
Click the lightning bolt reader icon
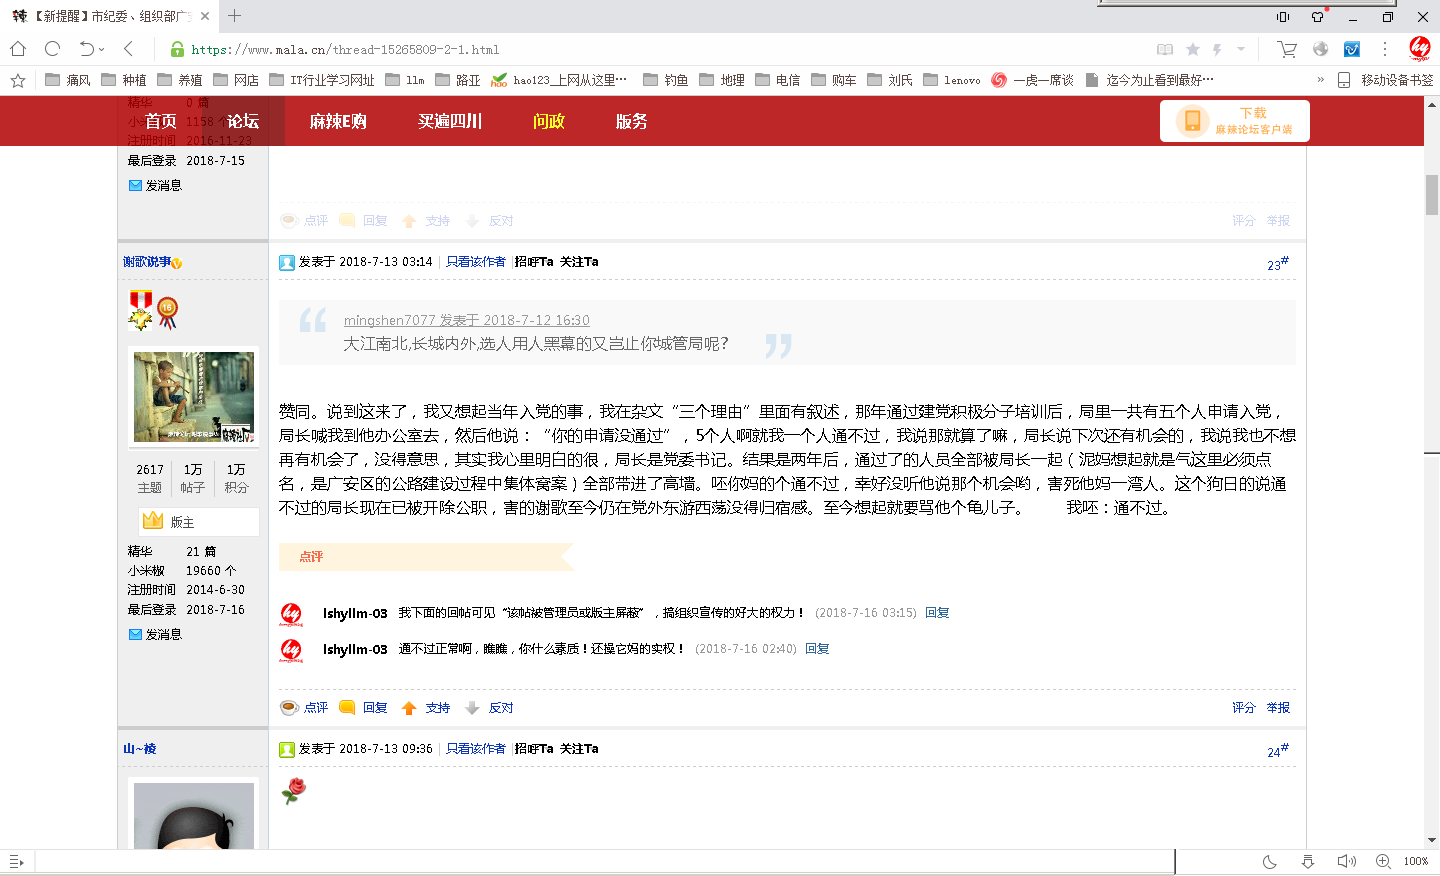[1216, 47]
